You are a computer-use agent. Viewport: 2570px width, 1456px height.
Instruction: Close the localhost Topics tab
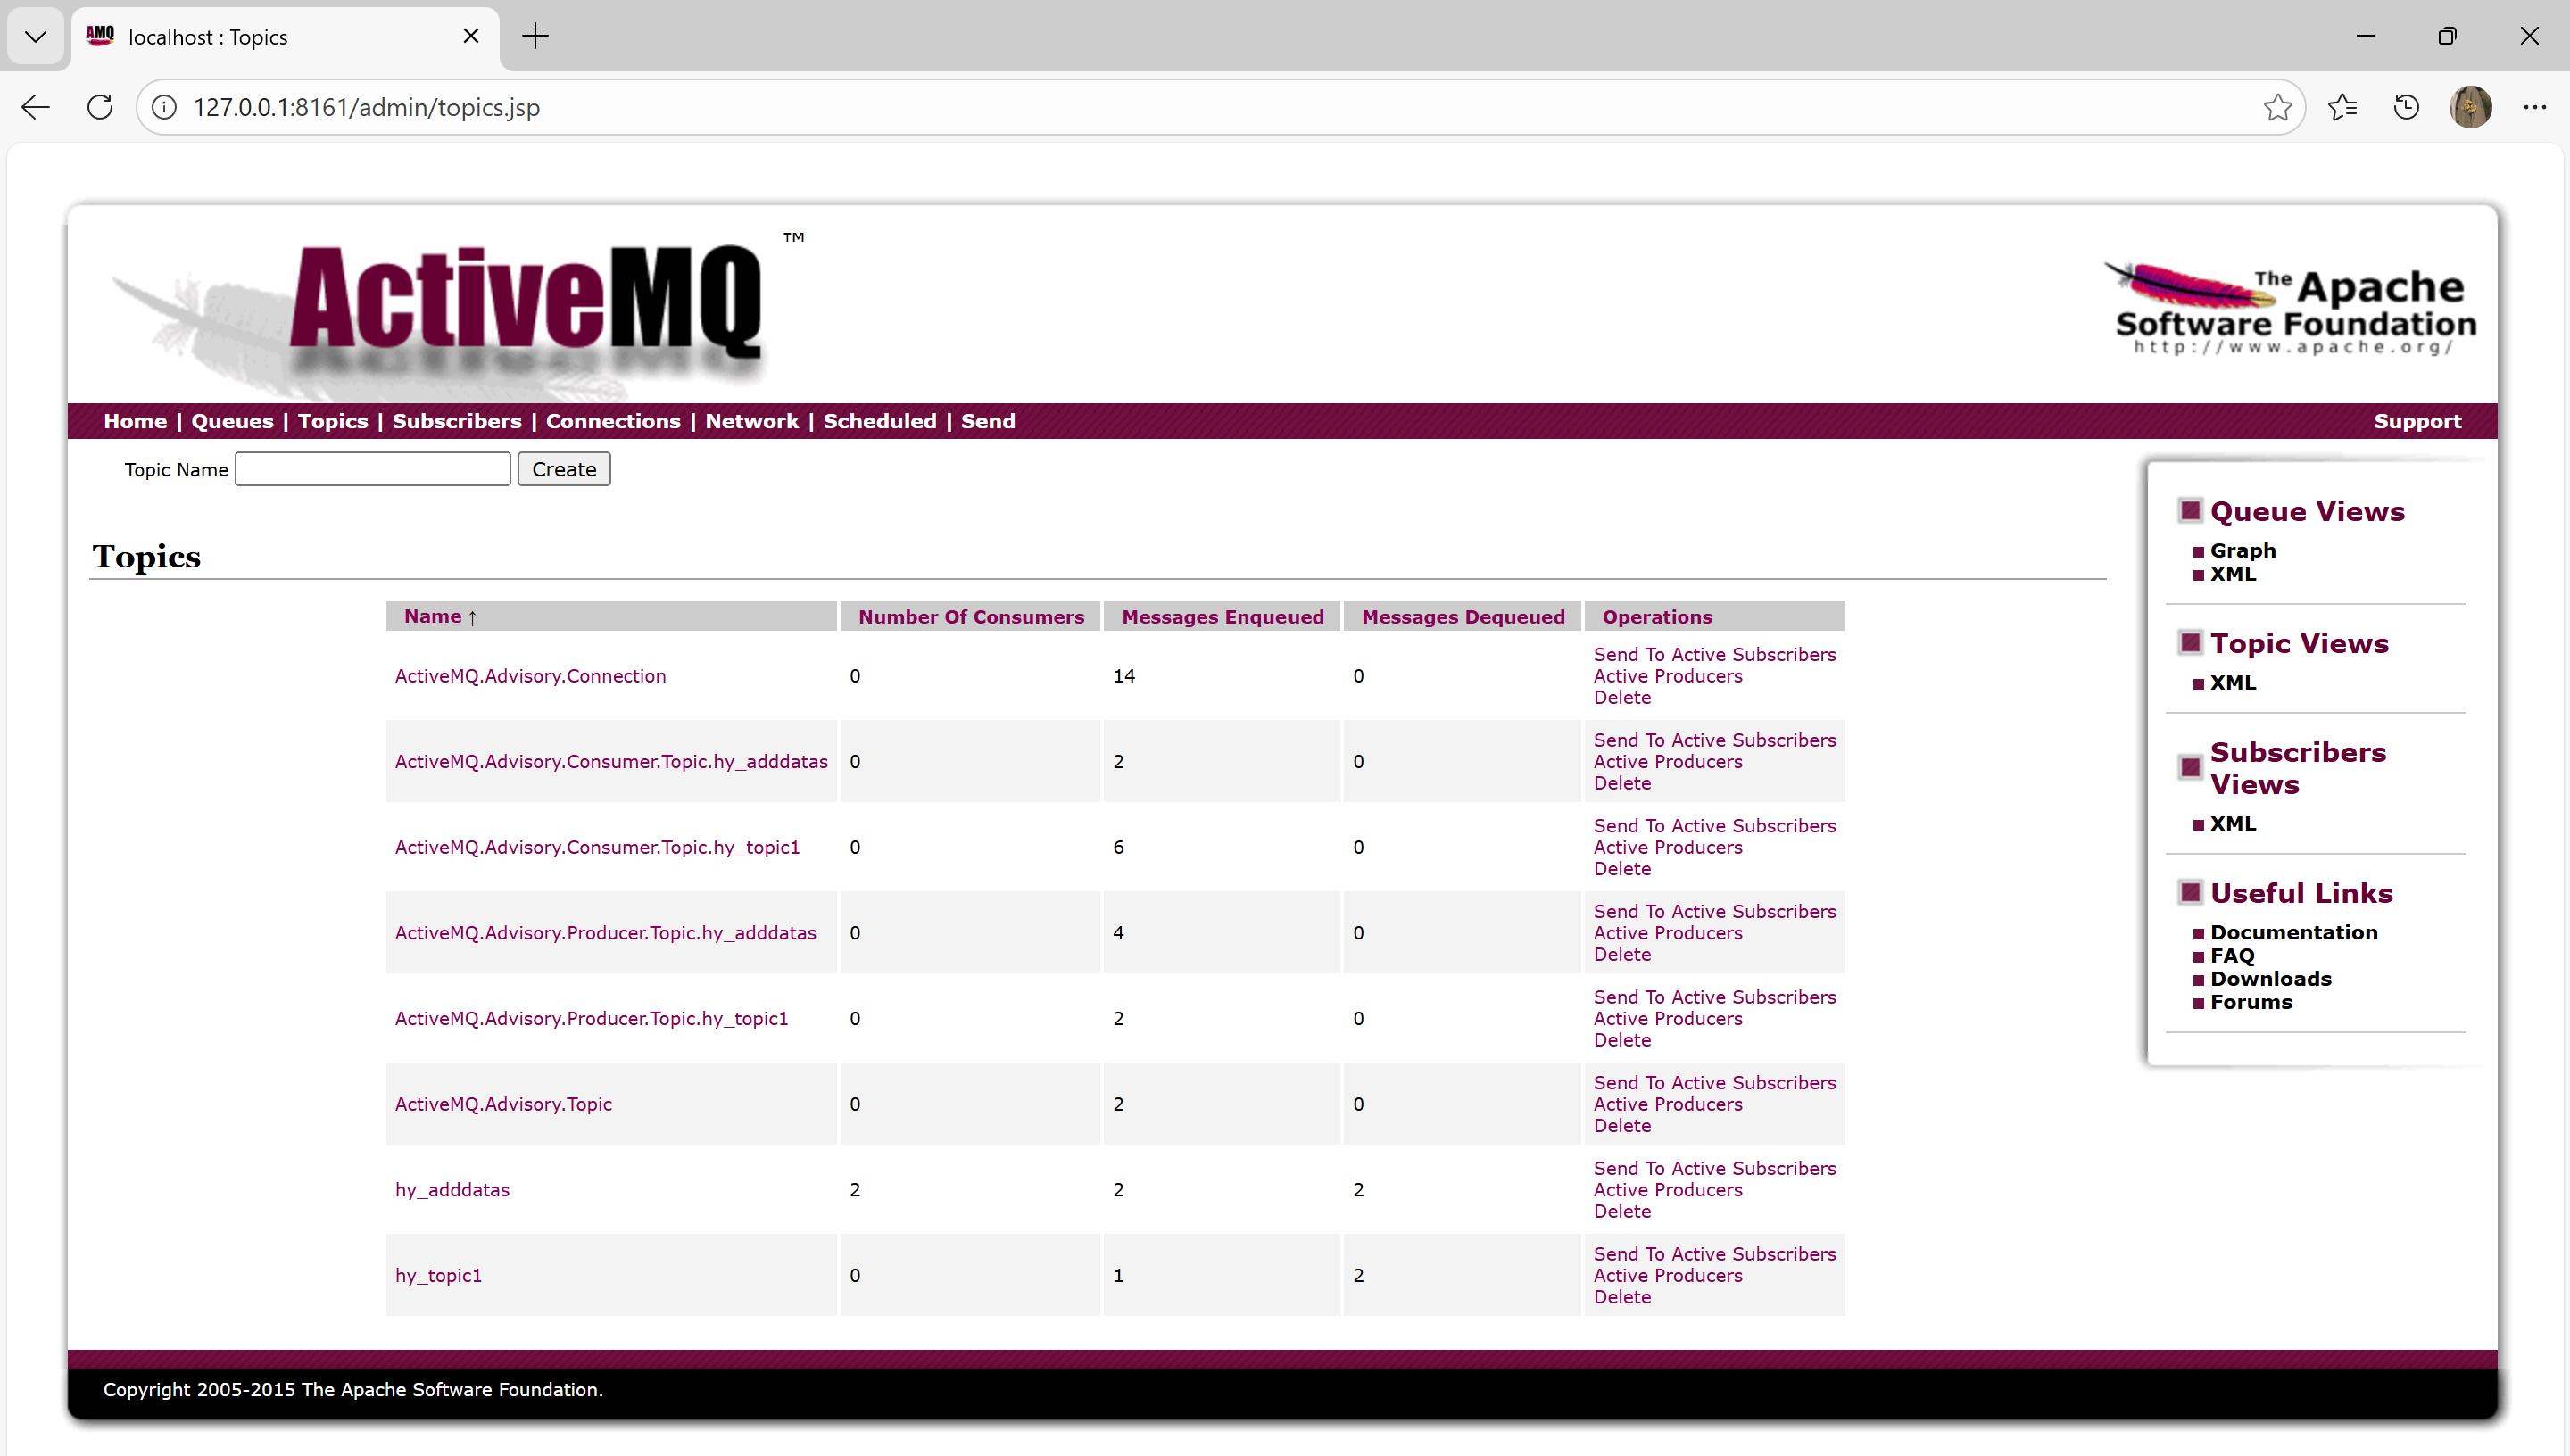(471, 37)
